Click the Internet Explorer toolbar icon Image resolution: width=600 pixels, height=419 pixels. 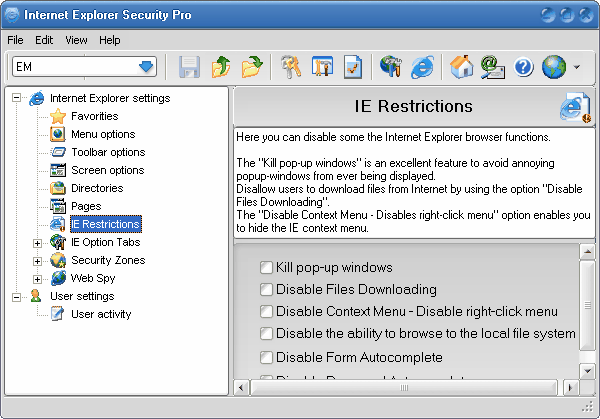[422, 67]
